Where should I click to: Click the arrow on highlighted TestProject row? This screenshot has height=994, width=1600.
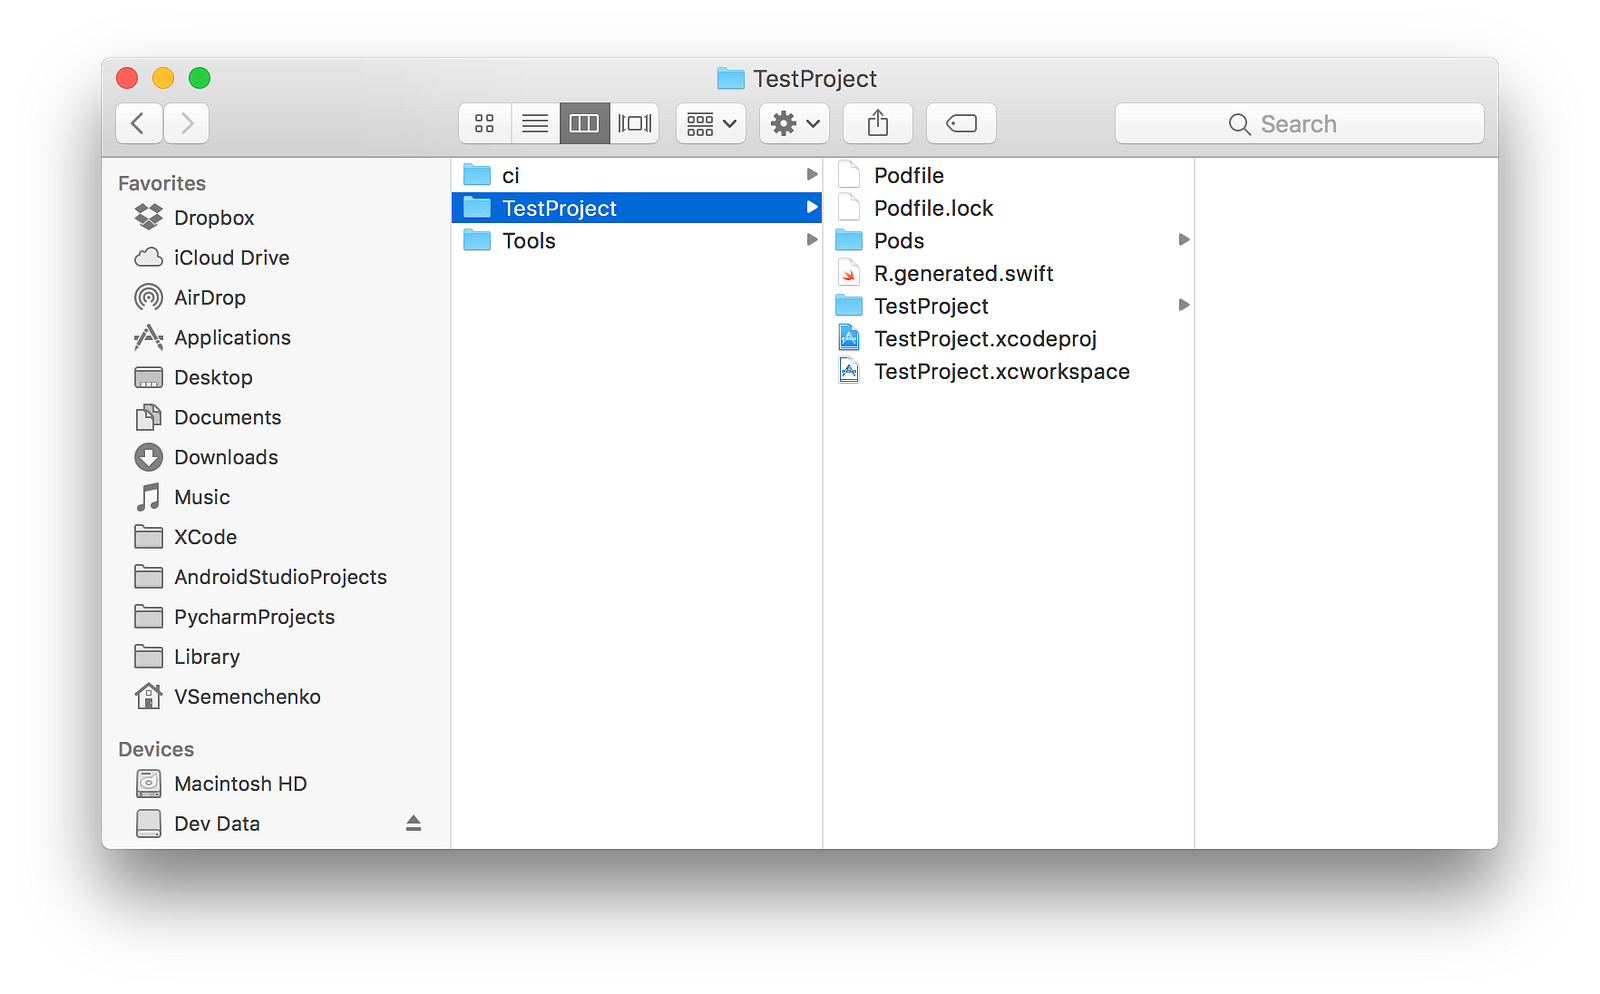pyautogui.click(x=812, y=208)
